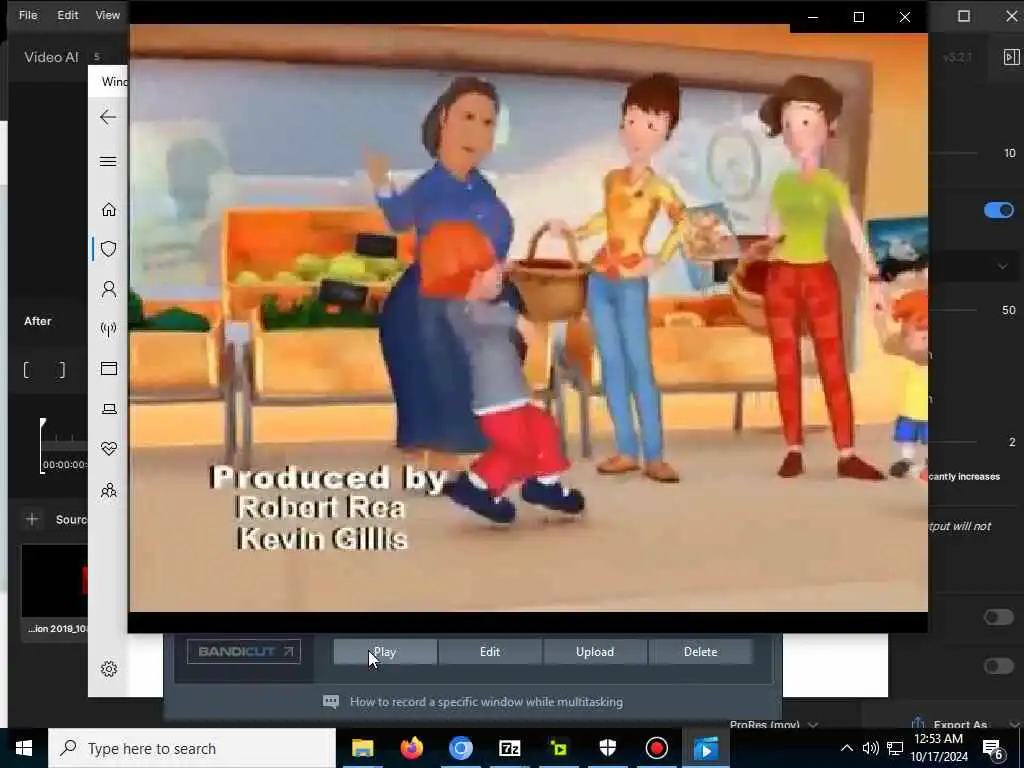Open Windows Security taskbar shield icon
This screenshot has height=768, width=1024.
point(607,748)
